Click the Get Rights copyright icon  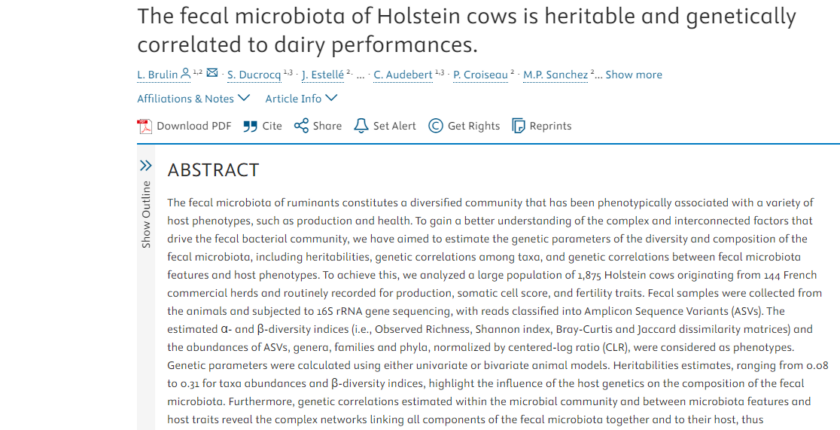(436, 126)
